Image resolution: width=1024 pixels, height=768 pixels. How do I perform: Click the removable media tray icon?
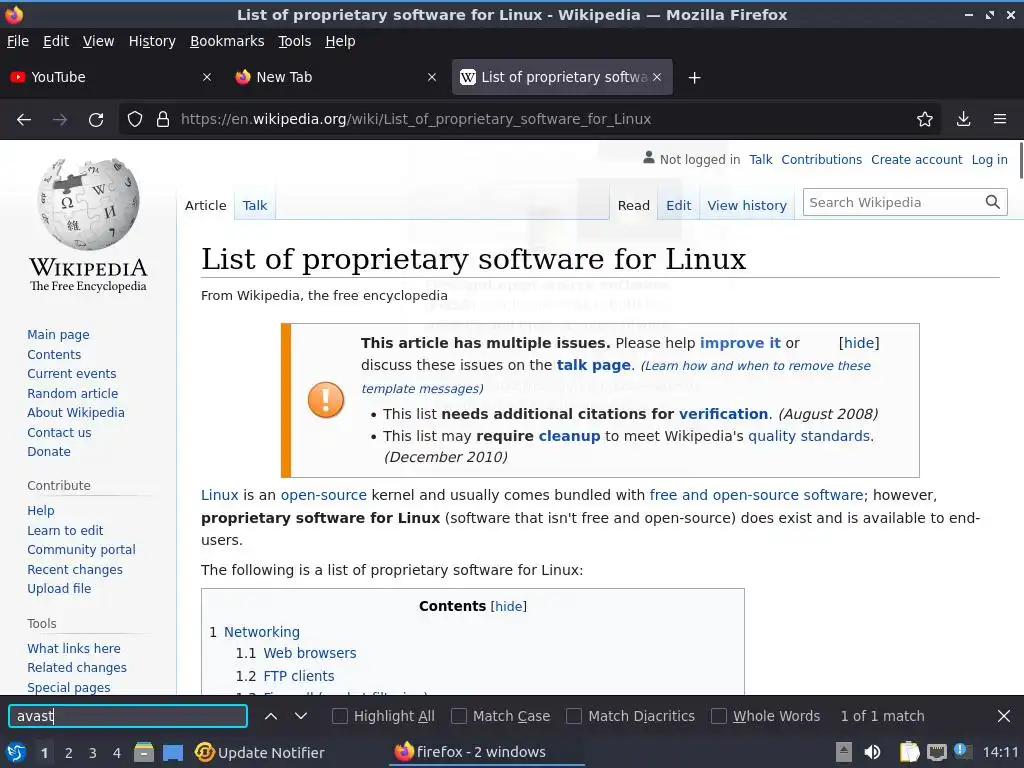click(x=844, y=753)
